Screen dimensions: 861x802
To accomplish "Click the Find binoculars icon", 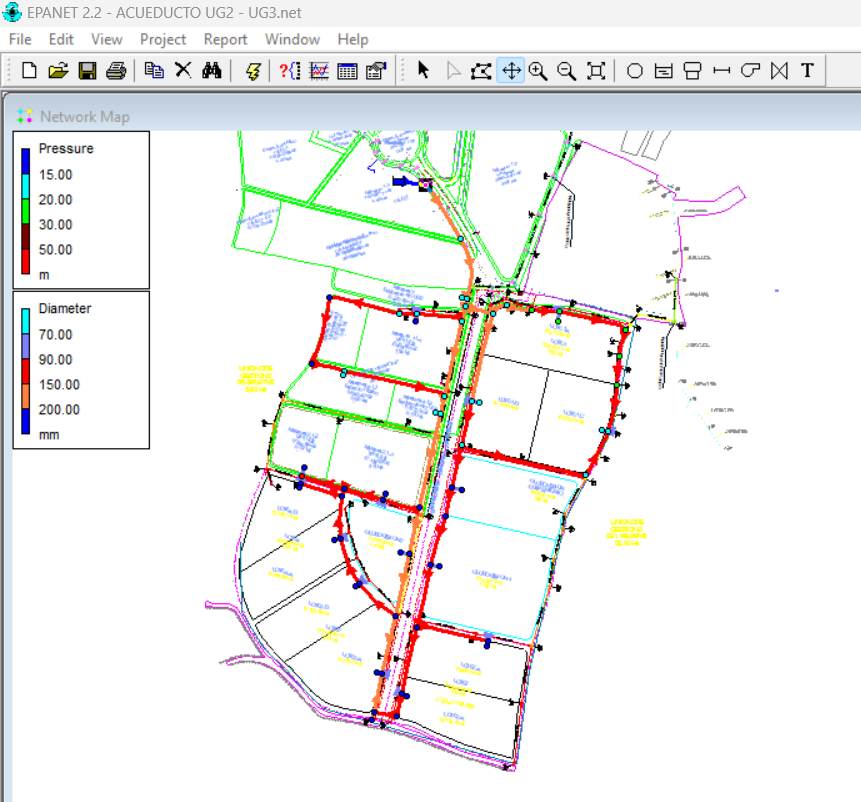I will [x=211, y=70].
